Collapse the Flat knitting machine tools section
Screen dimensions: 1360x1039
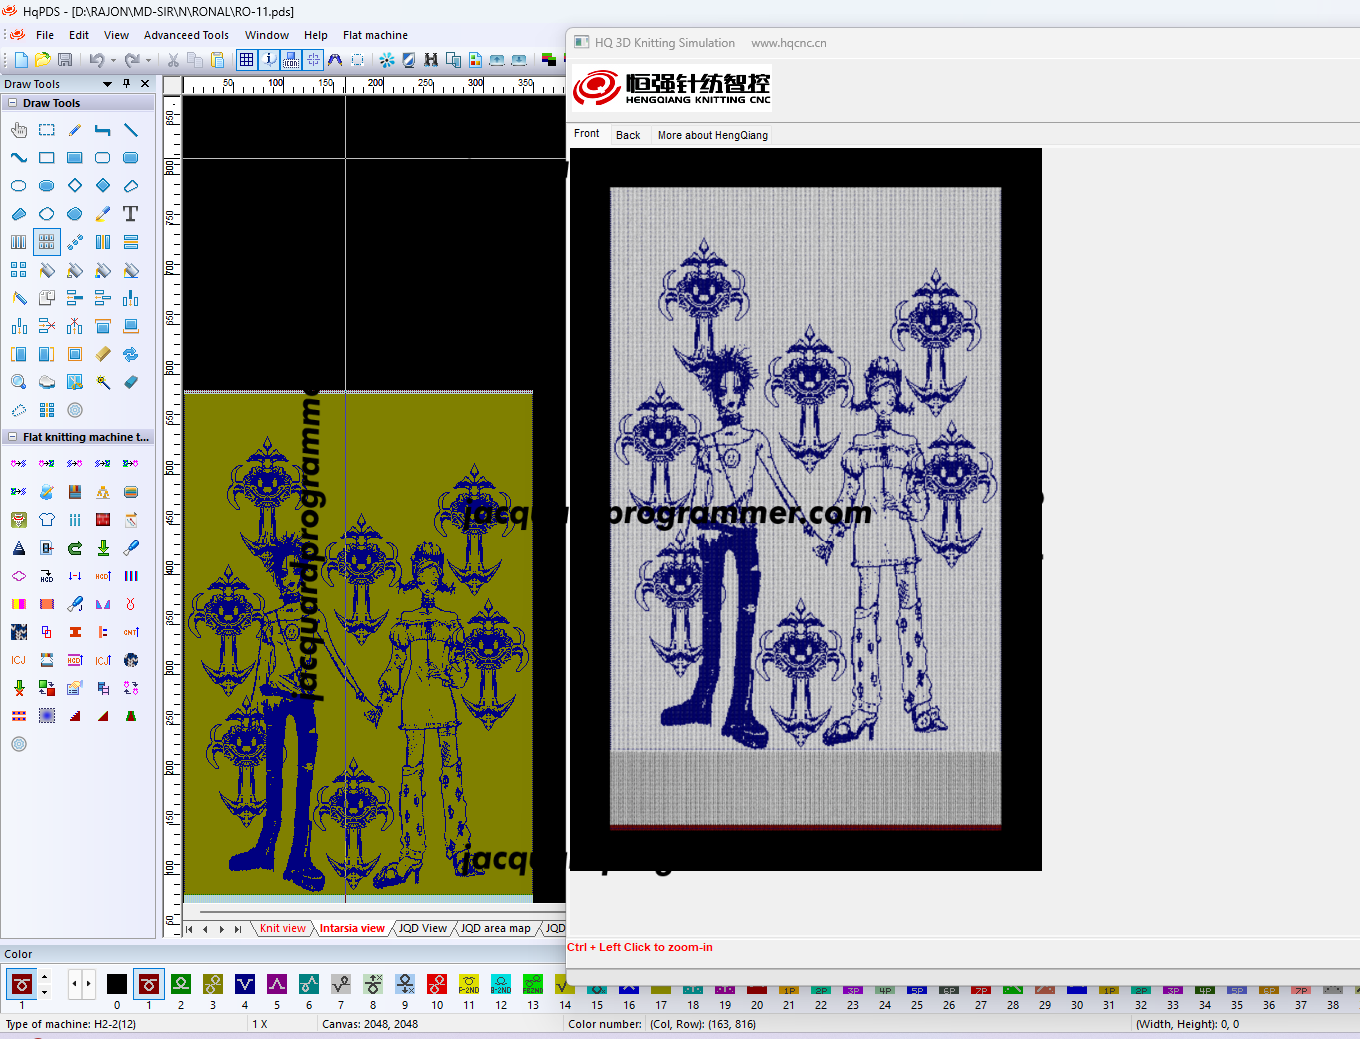pyautogui.click(x=13, y=437)
